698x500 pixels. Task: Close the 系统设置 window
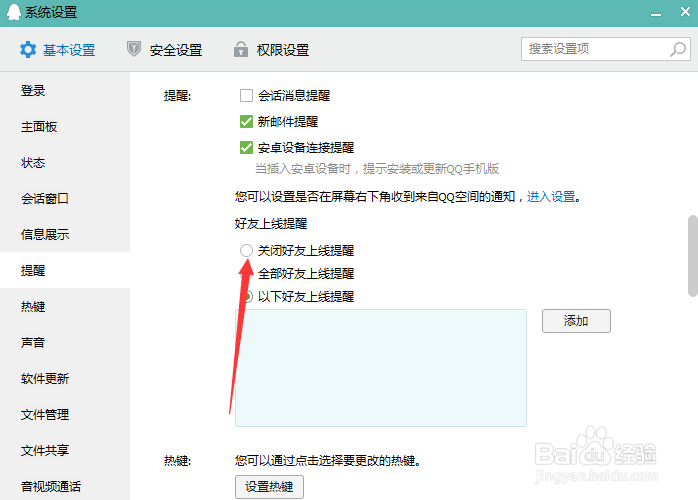(x=685, y=12)
